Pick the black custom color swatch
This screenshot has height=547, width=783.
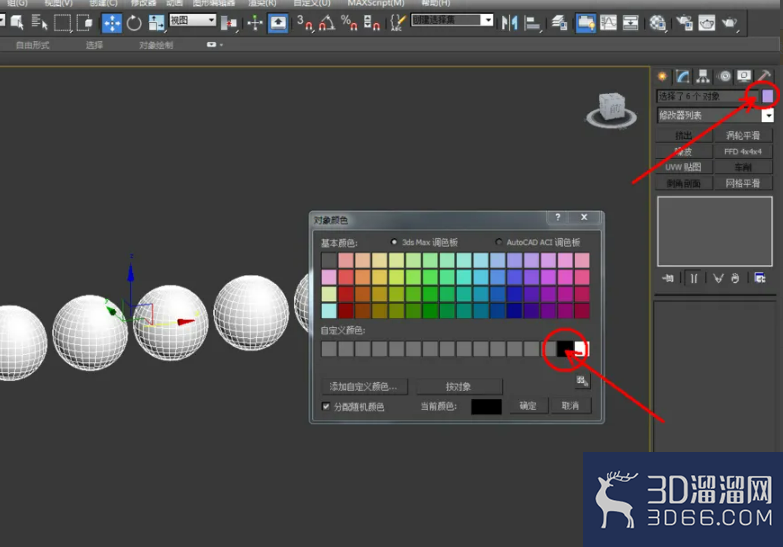[x=565, y=349]
